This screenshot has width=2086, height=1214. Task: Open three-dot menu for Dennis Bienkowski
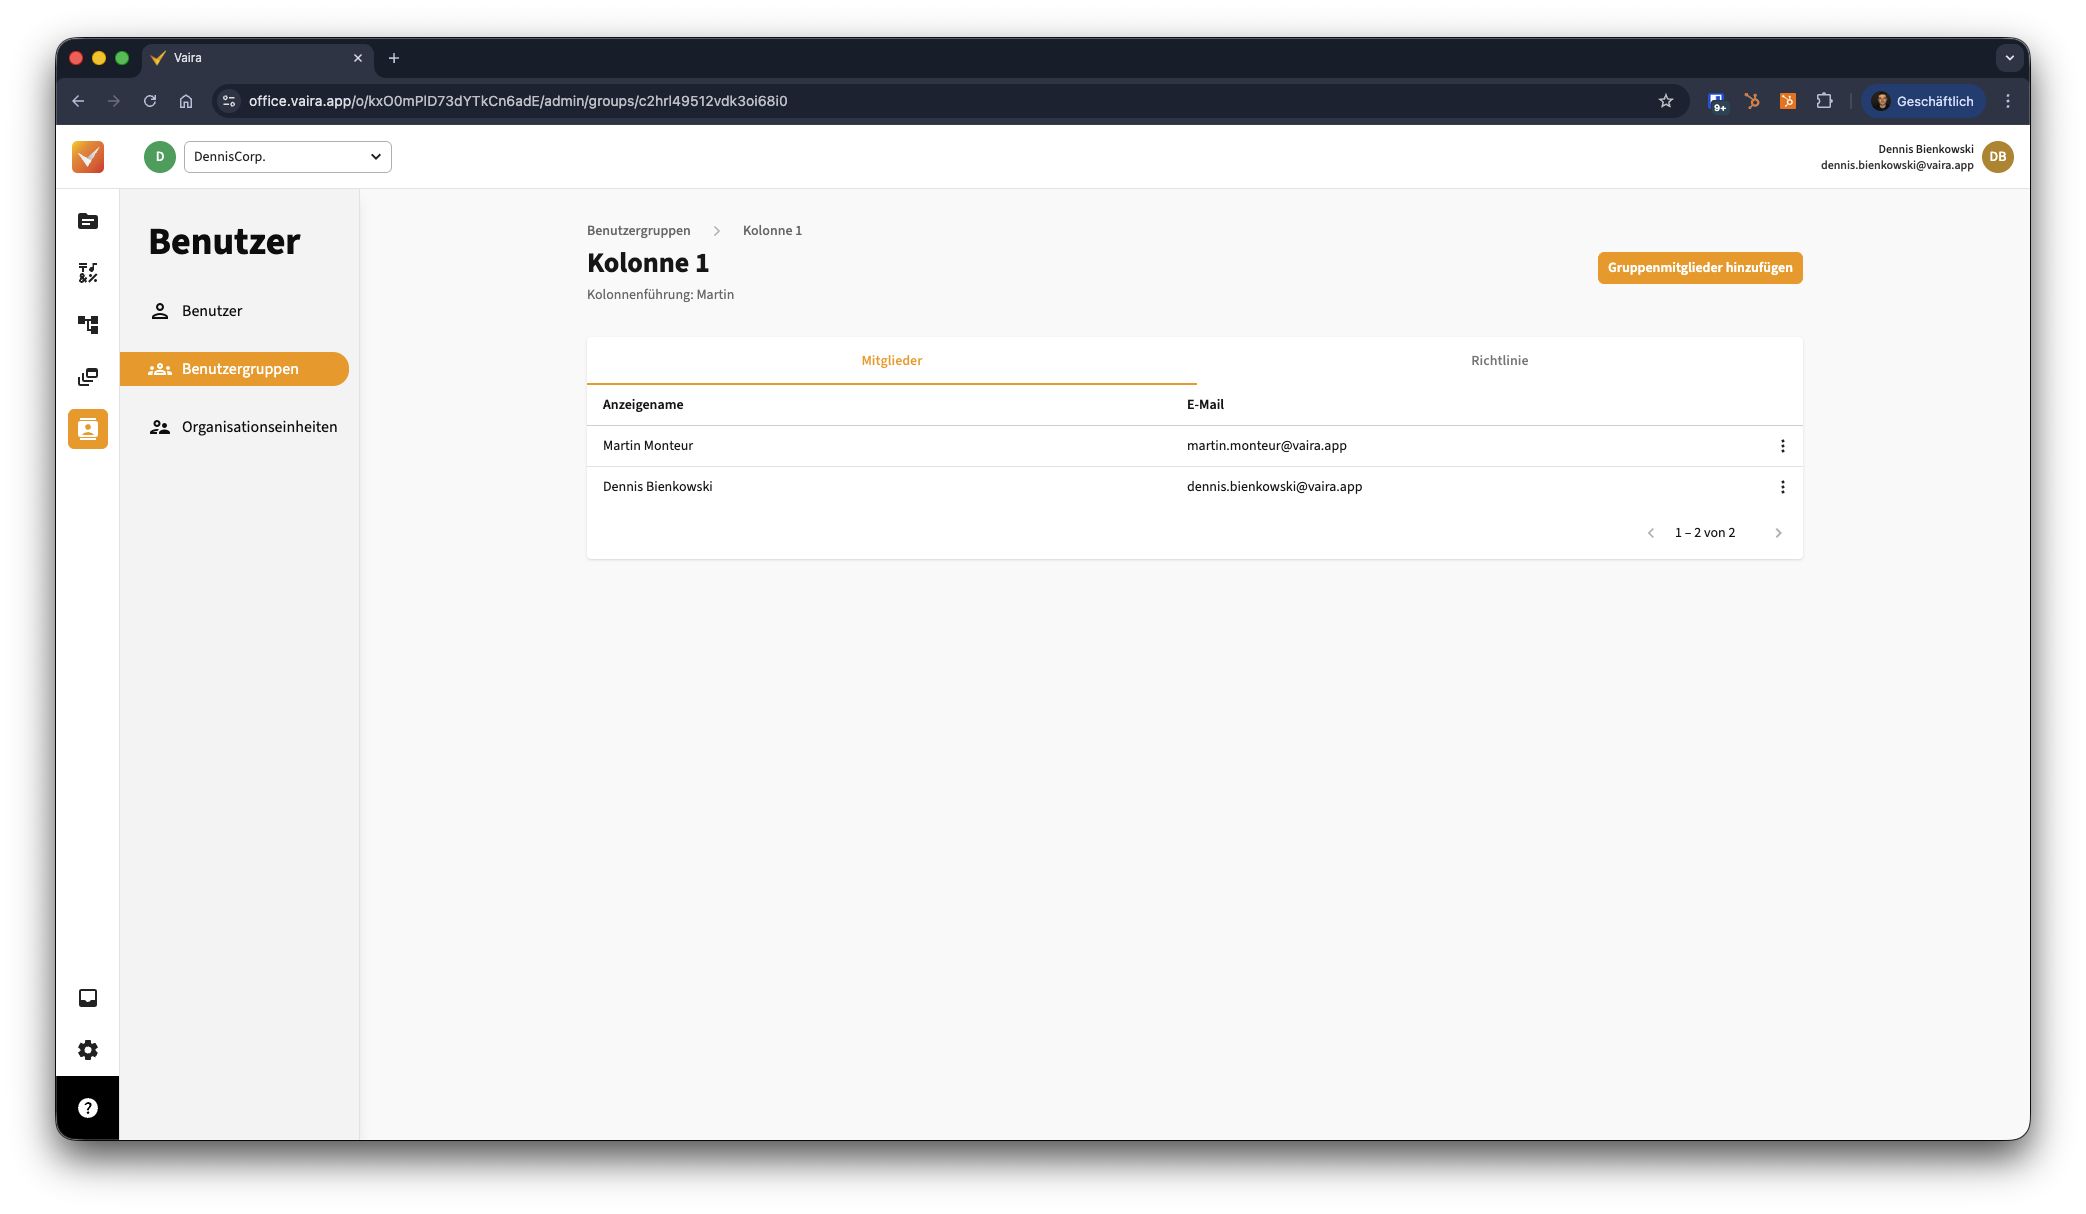pyautogui.click(x=1782, y=487)
